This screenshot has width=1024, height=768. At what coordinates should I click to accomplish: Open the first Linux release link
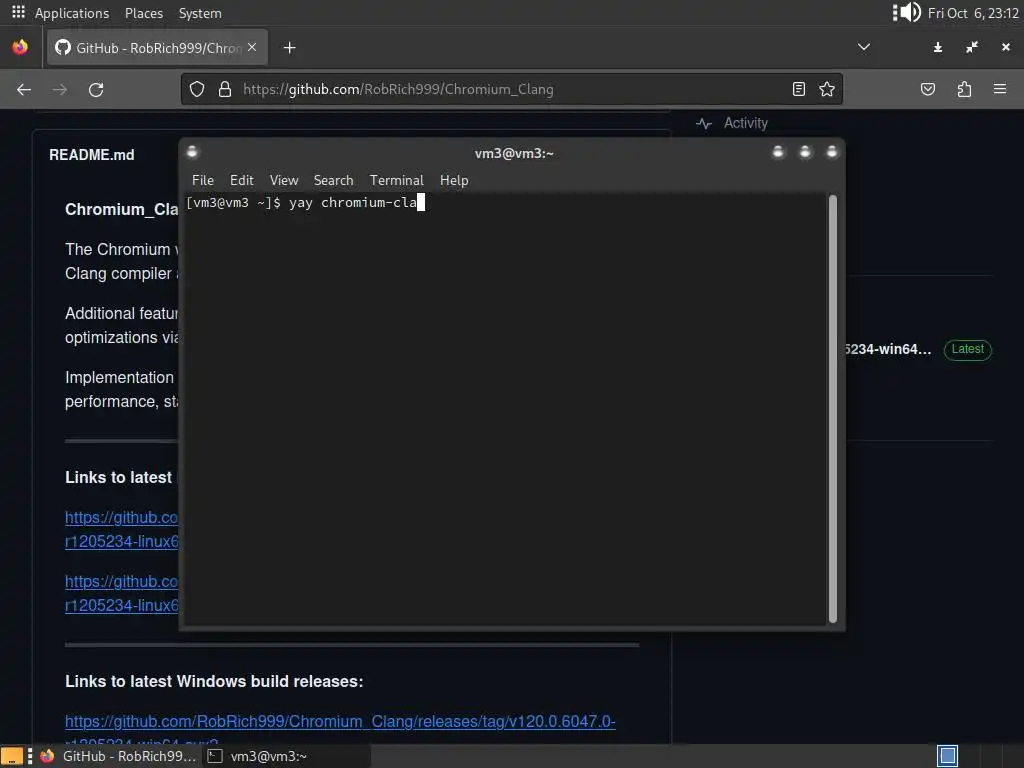pyautogui.click(x=121, y=530)
